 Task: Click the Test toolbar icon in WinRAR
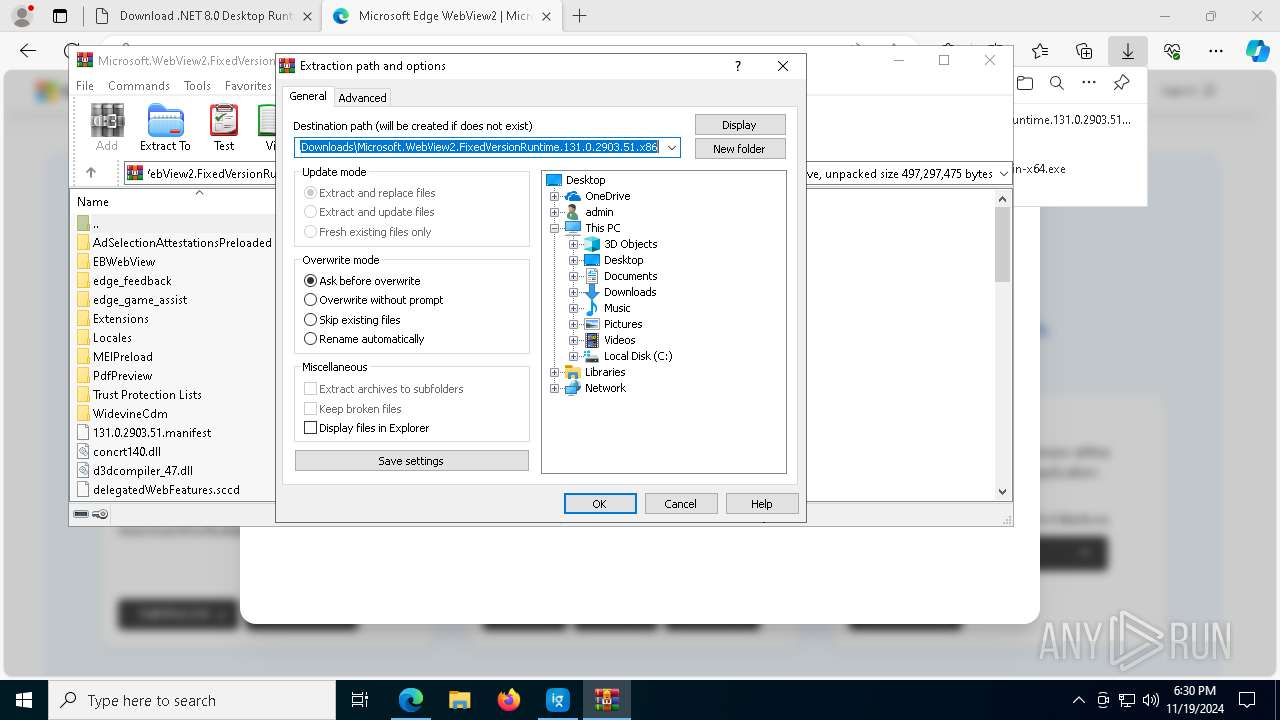tap(224, 128)
